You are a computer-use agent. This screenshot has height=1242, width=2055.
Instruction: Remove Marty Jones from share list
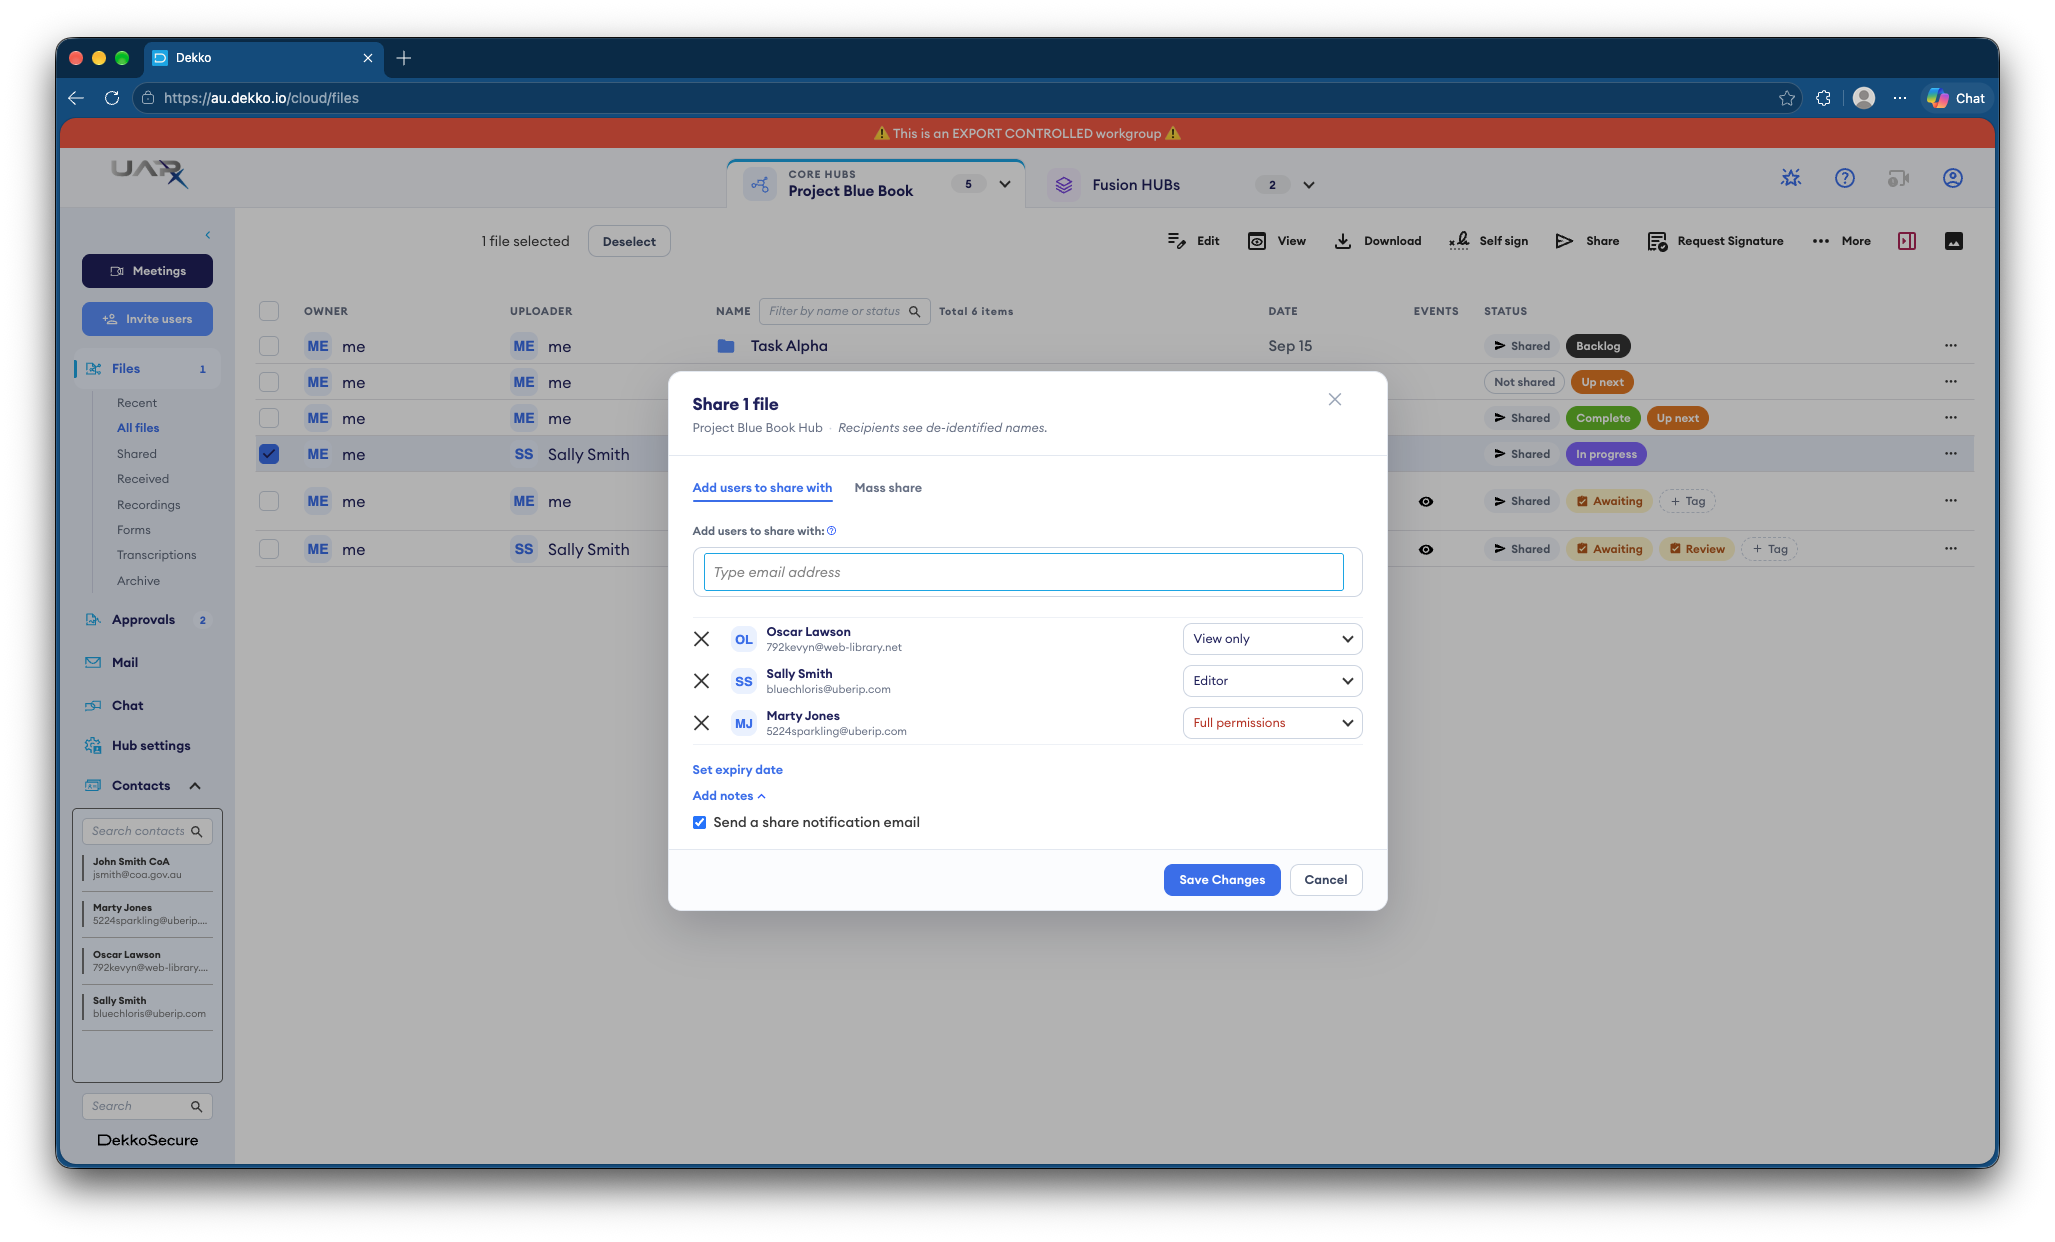click(702, 723)
